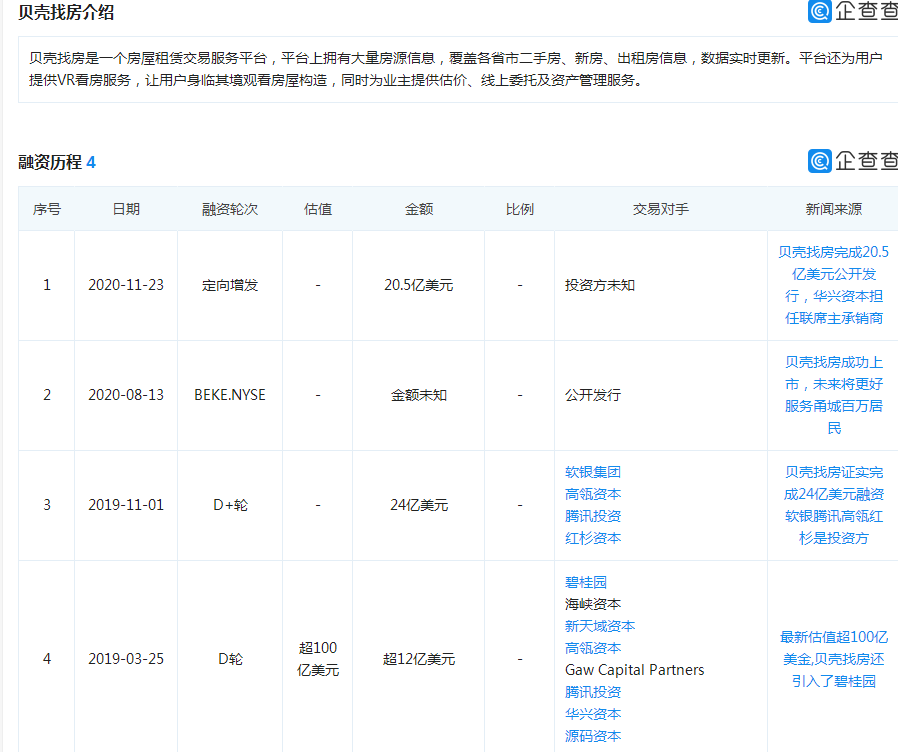898x752 pixels.
Task: Click serial number 1 in the 序号 column
Action: 47,285
